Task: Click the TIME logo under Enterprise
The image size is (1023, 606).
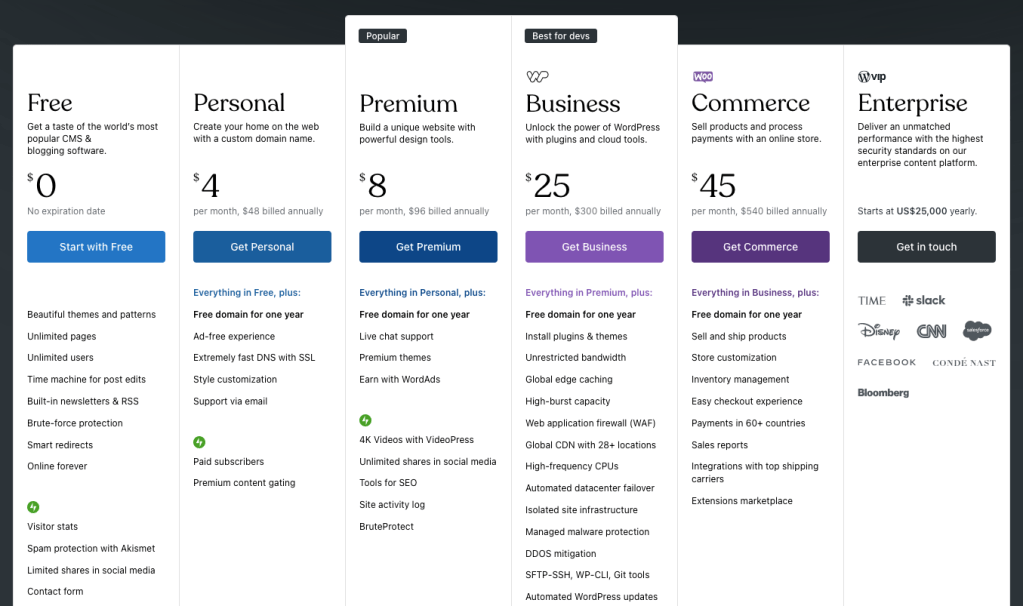Action: pyautogui.click(x=871, y=300)
